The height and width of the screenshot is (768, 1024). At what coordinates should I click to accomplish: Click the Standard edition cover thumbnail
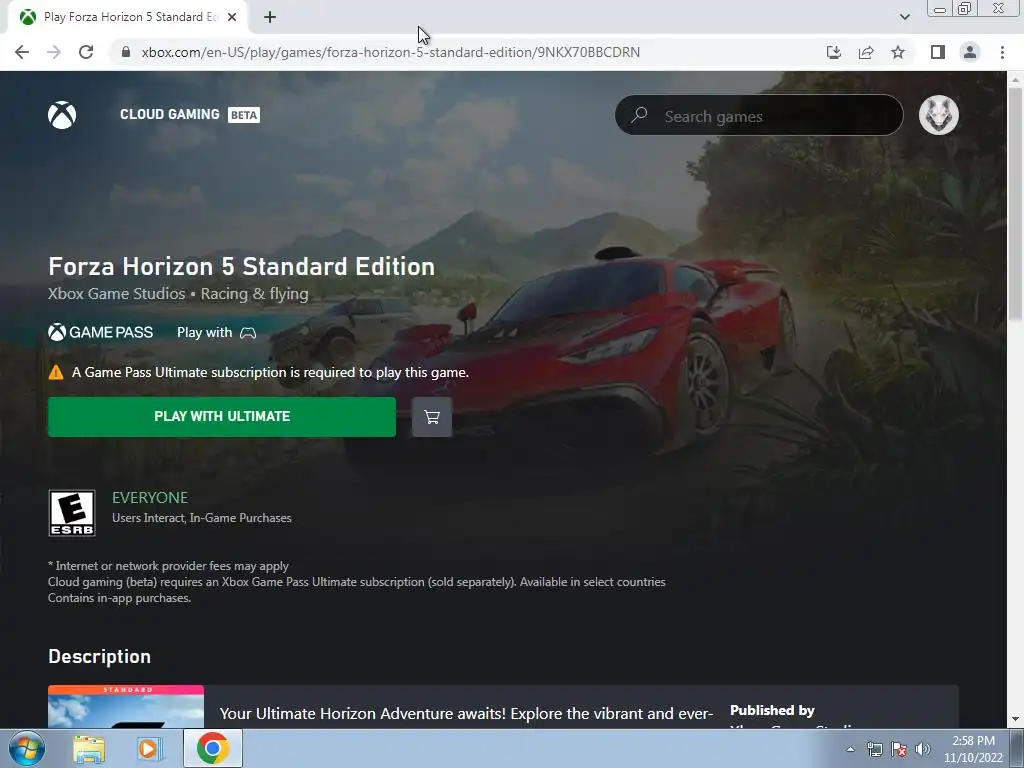(x=126, y=707)
